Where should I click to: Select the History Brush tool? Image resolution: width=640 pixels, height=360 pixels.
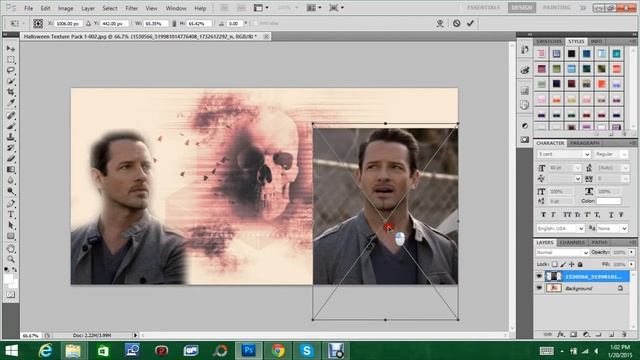(11, 148)
